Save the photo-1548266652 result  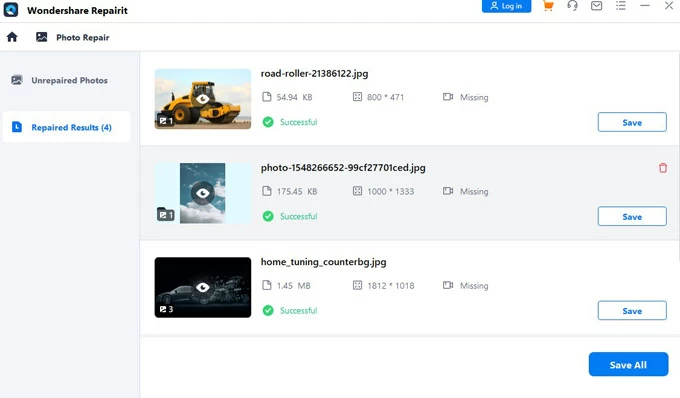click(x=632, y=216)
